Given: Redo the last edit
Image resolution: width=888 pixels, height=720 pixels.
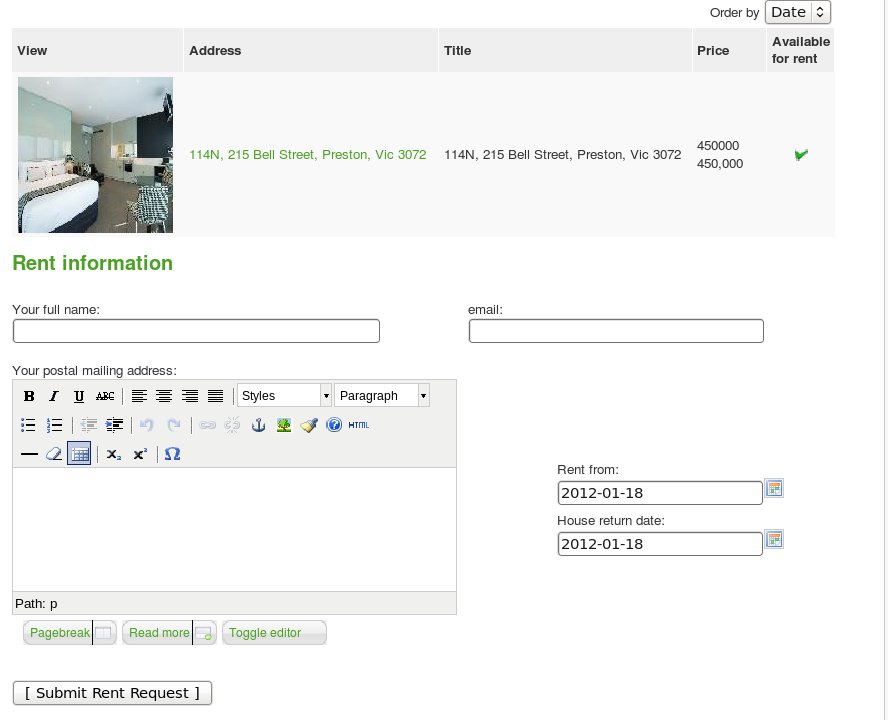Looking at the screenshot, I should tap(174, 425).
